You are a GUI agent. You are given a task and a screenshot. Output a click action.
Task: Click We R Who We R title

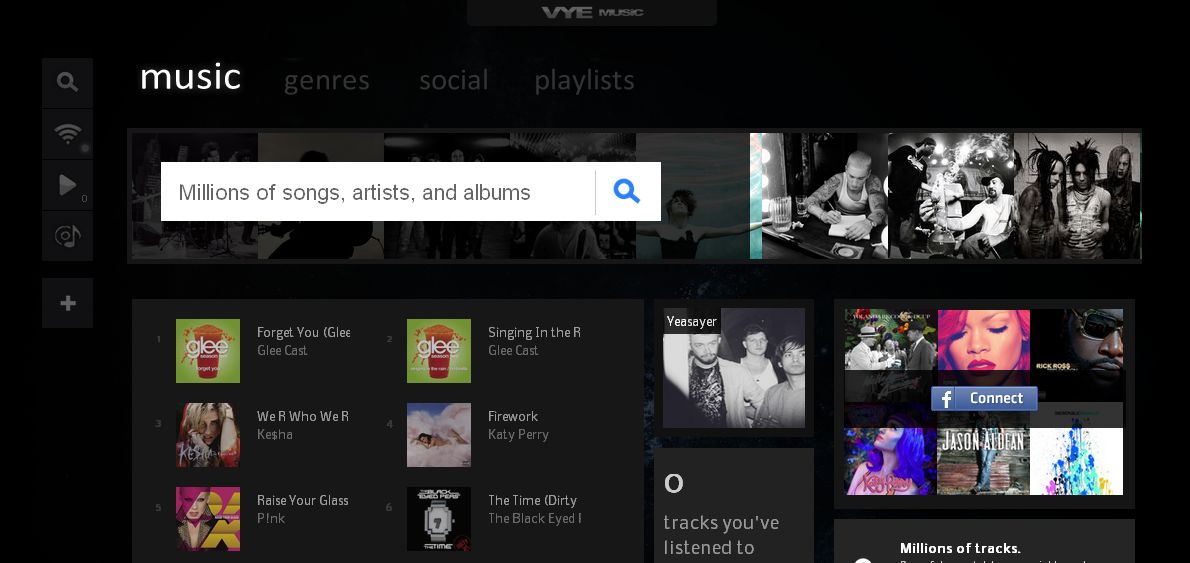pyautogui.click(x=303, y=417)
